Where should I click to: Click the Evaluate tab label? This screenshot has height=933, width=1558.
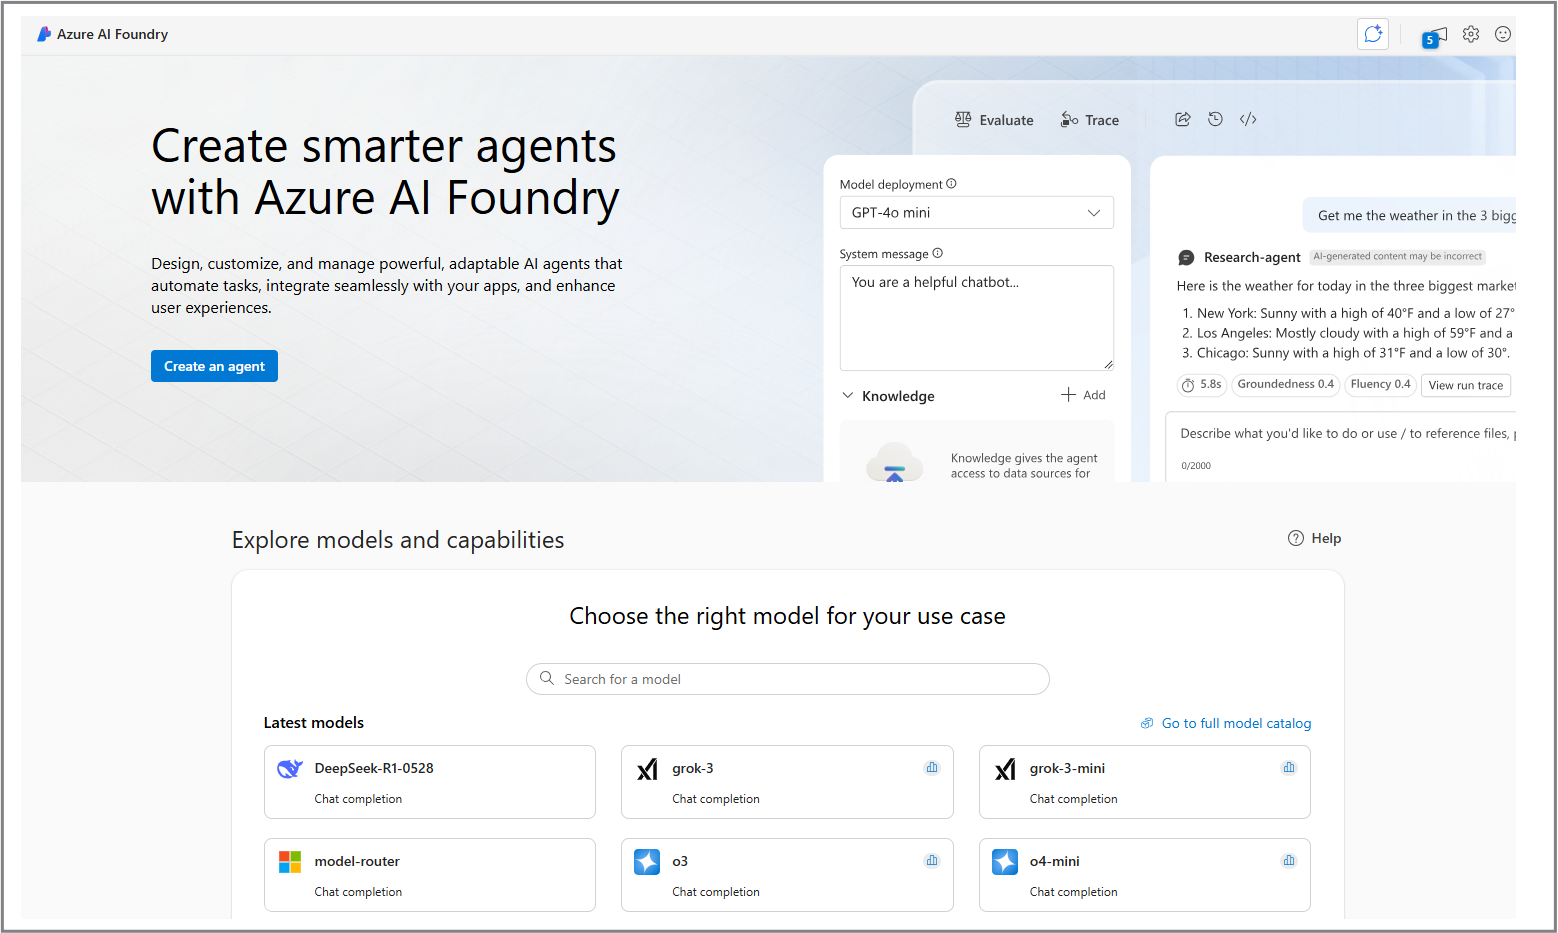point(1006,120)
